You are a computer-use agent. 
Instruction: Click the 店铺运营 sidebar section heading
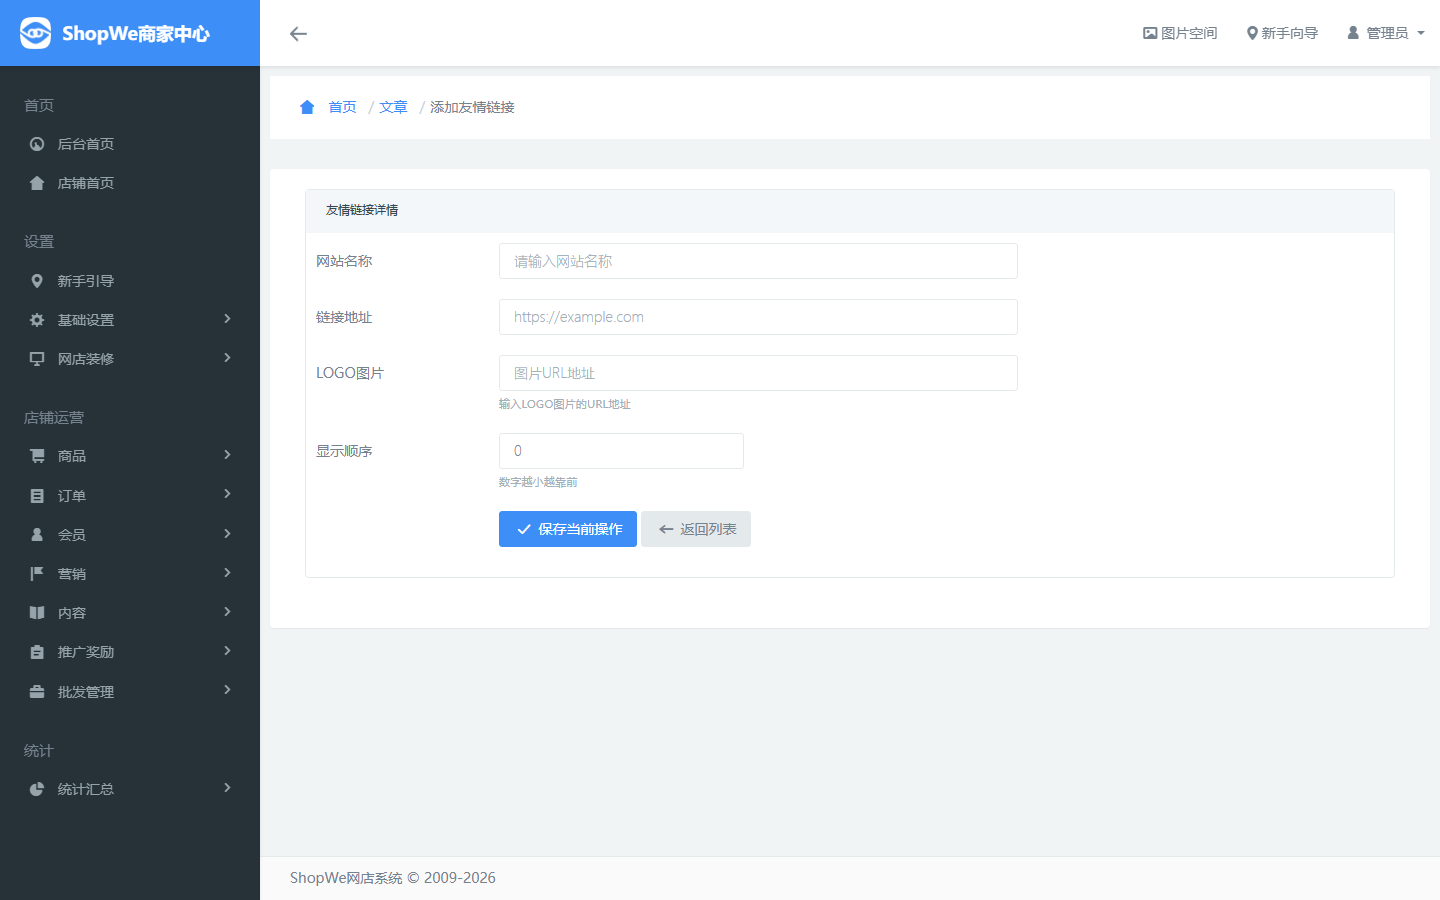point(54,417)
